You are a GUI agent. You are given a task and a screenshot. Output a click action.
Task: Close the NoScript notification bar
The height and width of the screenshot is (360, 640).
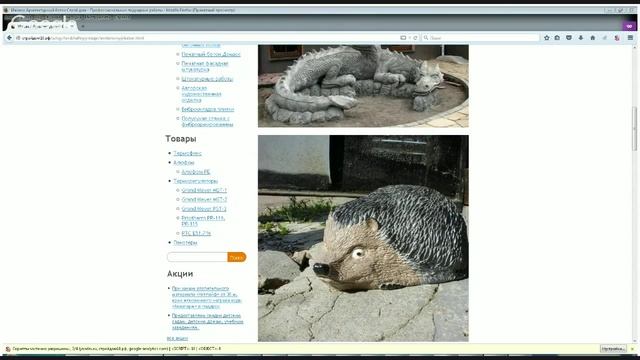(632, 349)
